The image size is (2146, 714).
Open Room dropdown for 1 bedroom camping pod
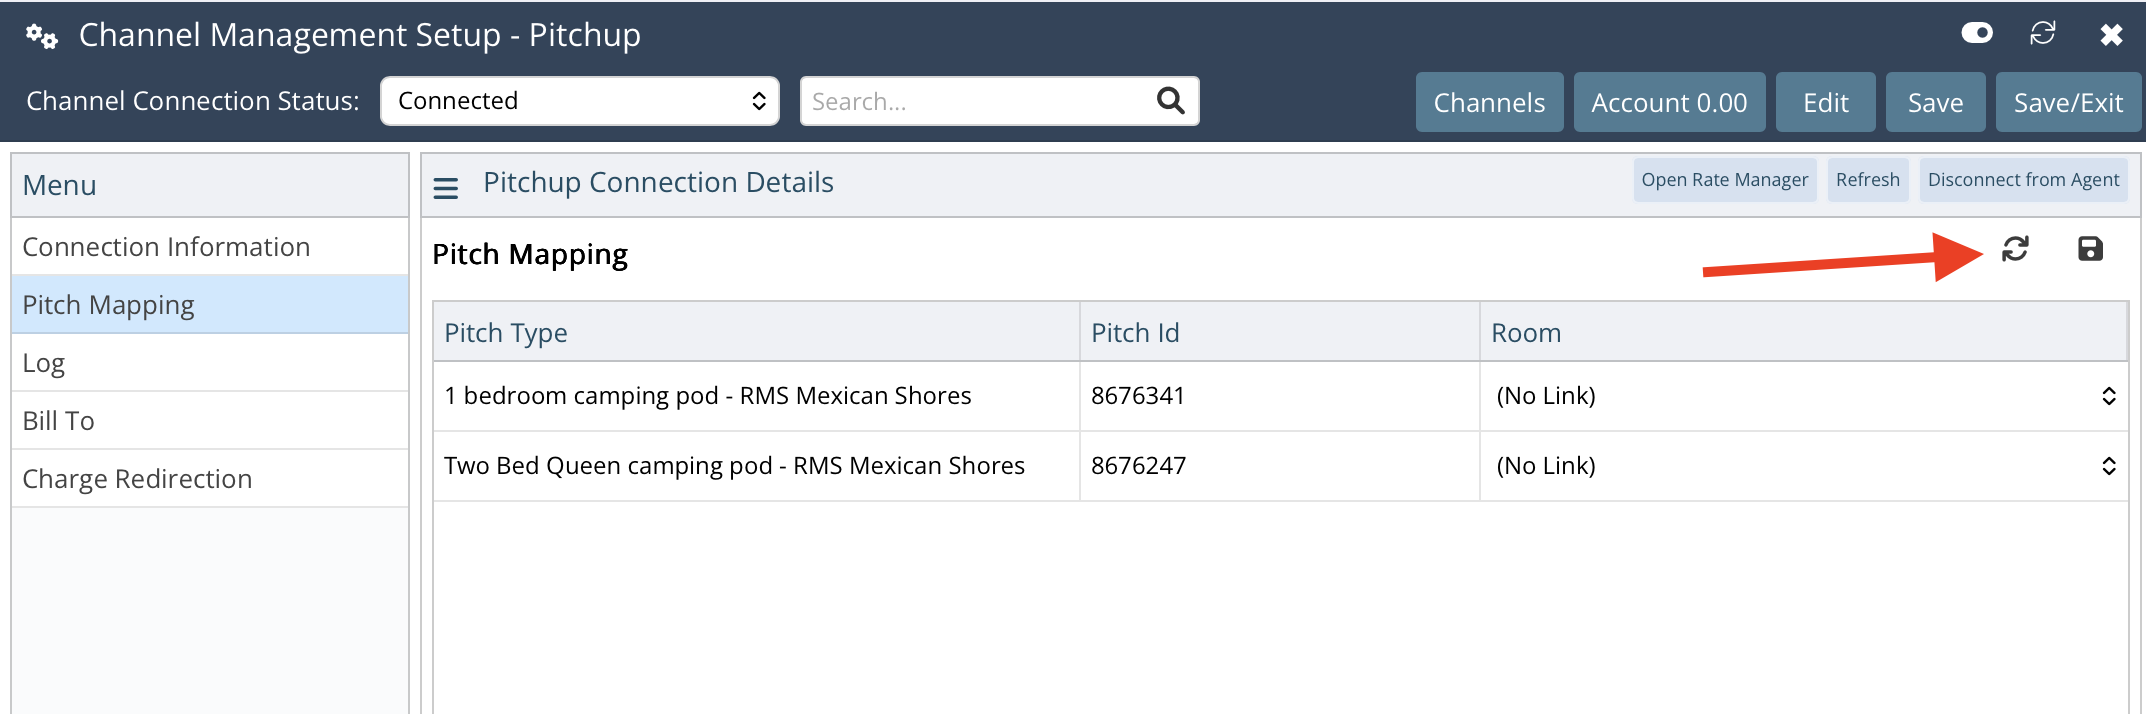(1804, 396)
